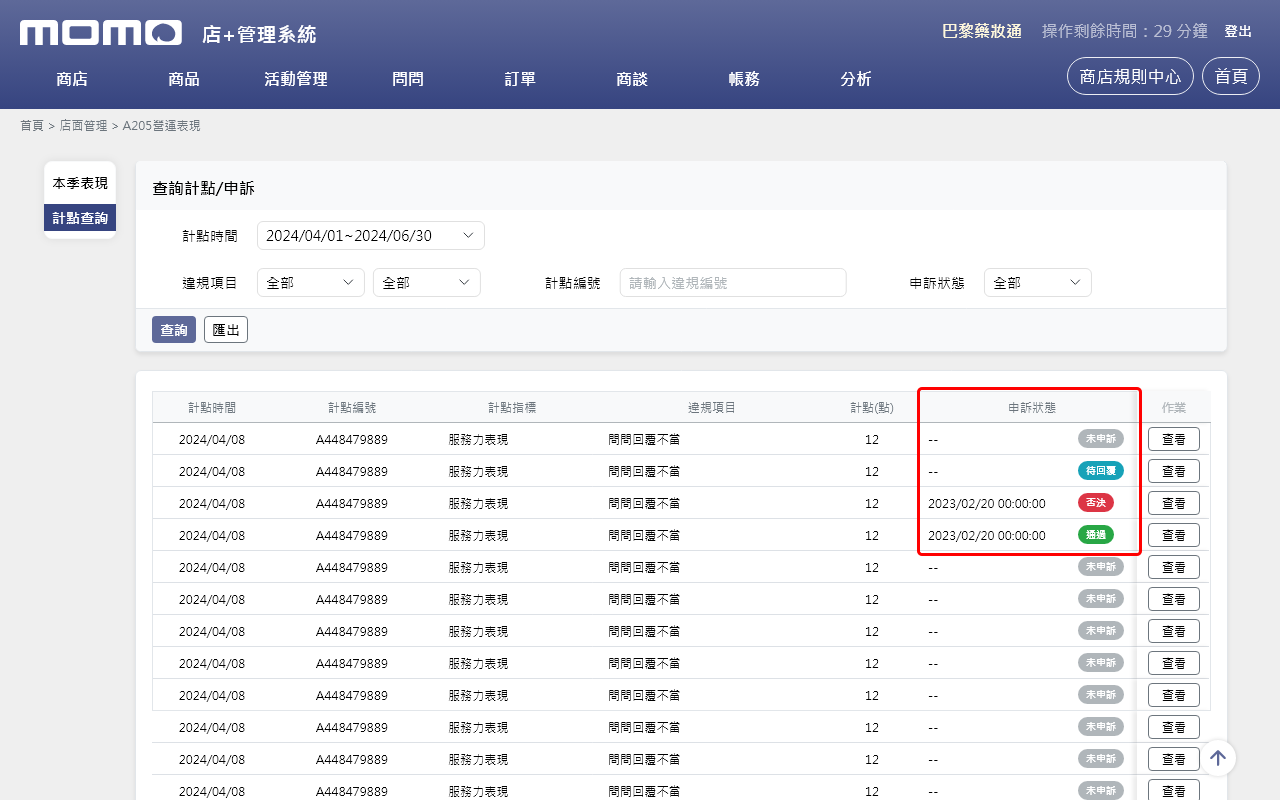
Task: Open the 分析 menu
Action: click(856, 79)
